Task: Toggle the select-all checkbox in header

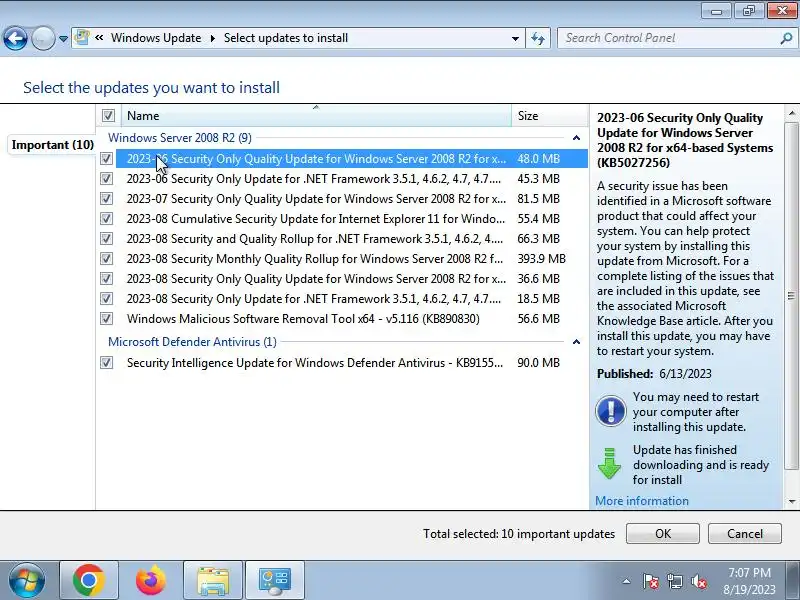Action: coord(108,115)
